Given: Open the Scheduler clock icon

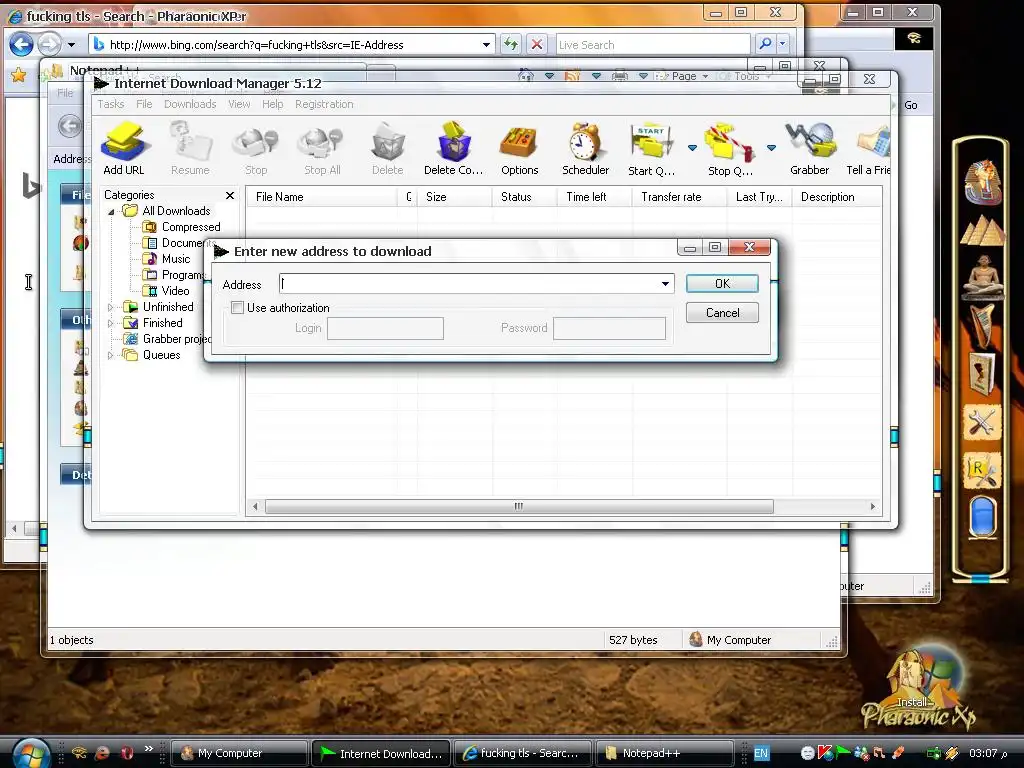Looking at the screenshot, I should pos(585,149).
